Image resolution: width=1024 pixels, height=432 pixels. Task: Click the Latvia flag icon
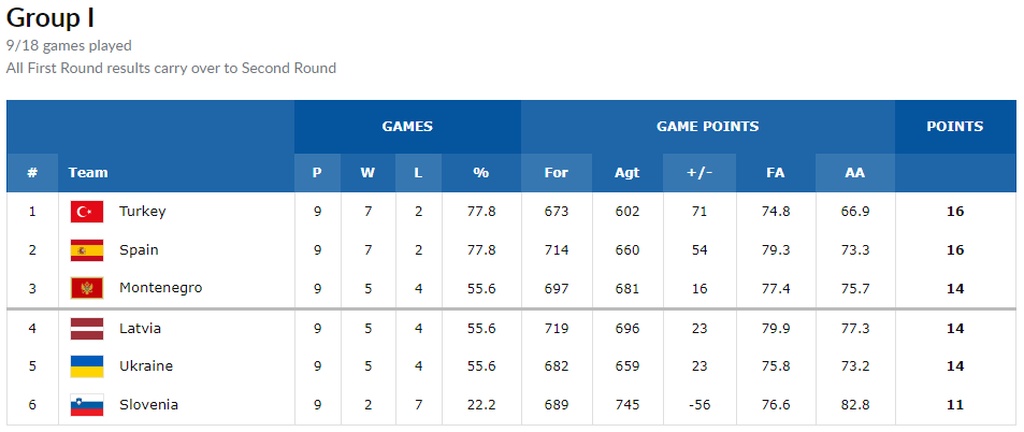pyautogui.click(x=87, y=328)
